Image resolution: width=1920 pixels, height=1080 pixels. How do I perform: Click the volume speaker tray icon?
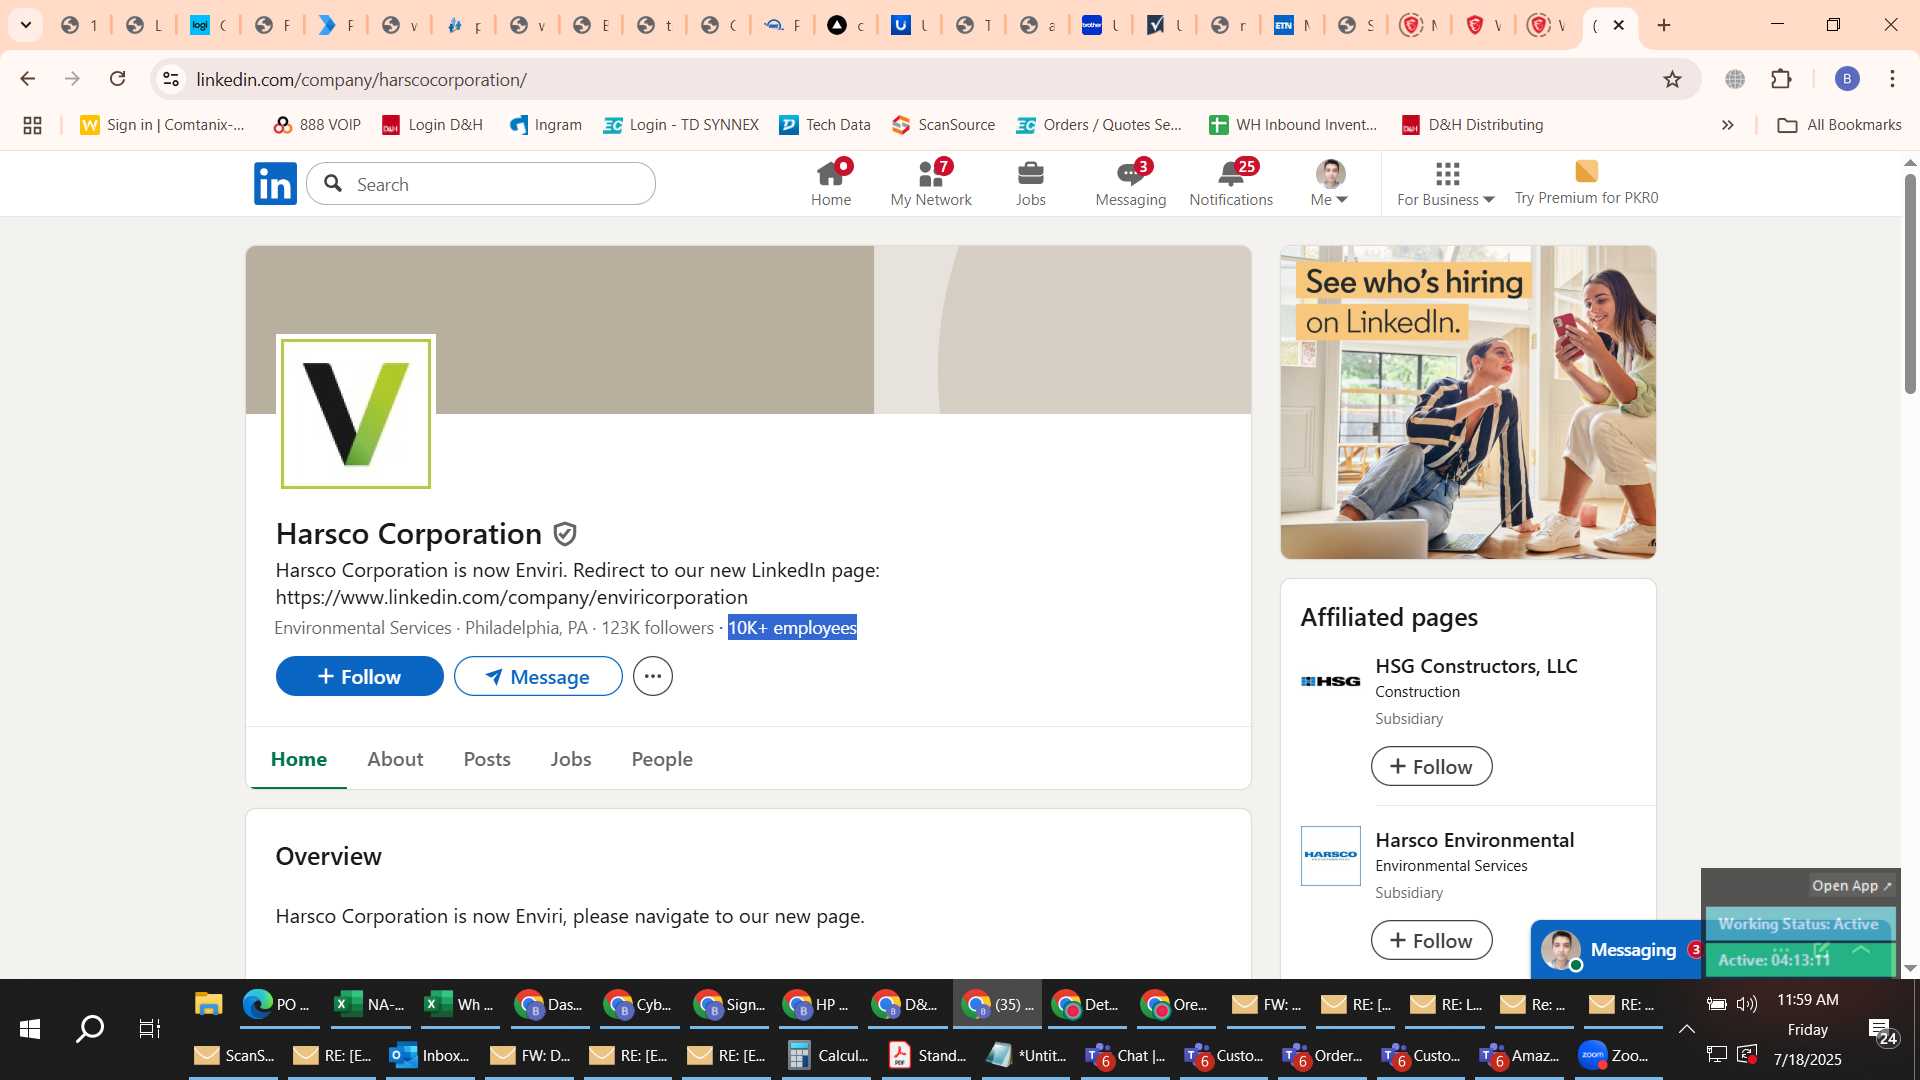point(1747,1003)
